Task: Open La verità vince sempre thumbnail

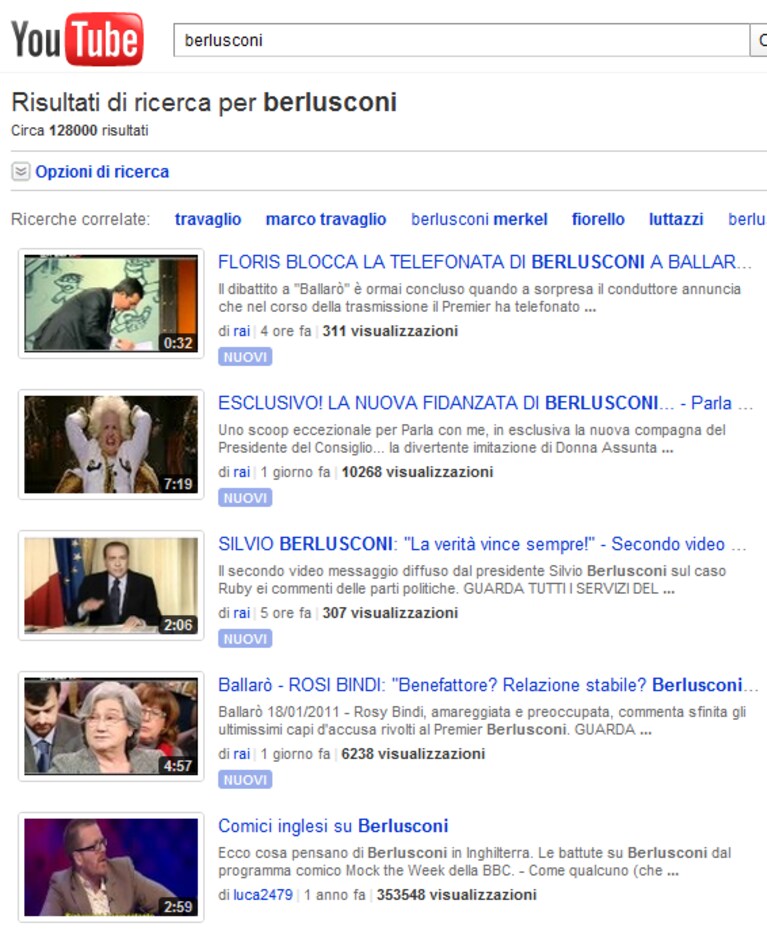Action: (x=111, y=585)
